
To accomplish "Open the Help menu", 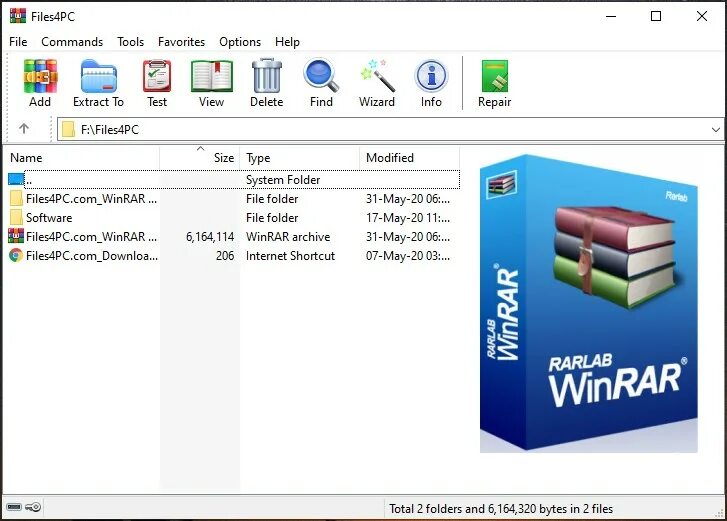I will pyautogui.click(x=287, y=42).
